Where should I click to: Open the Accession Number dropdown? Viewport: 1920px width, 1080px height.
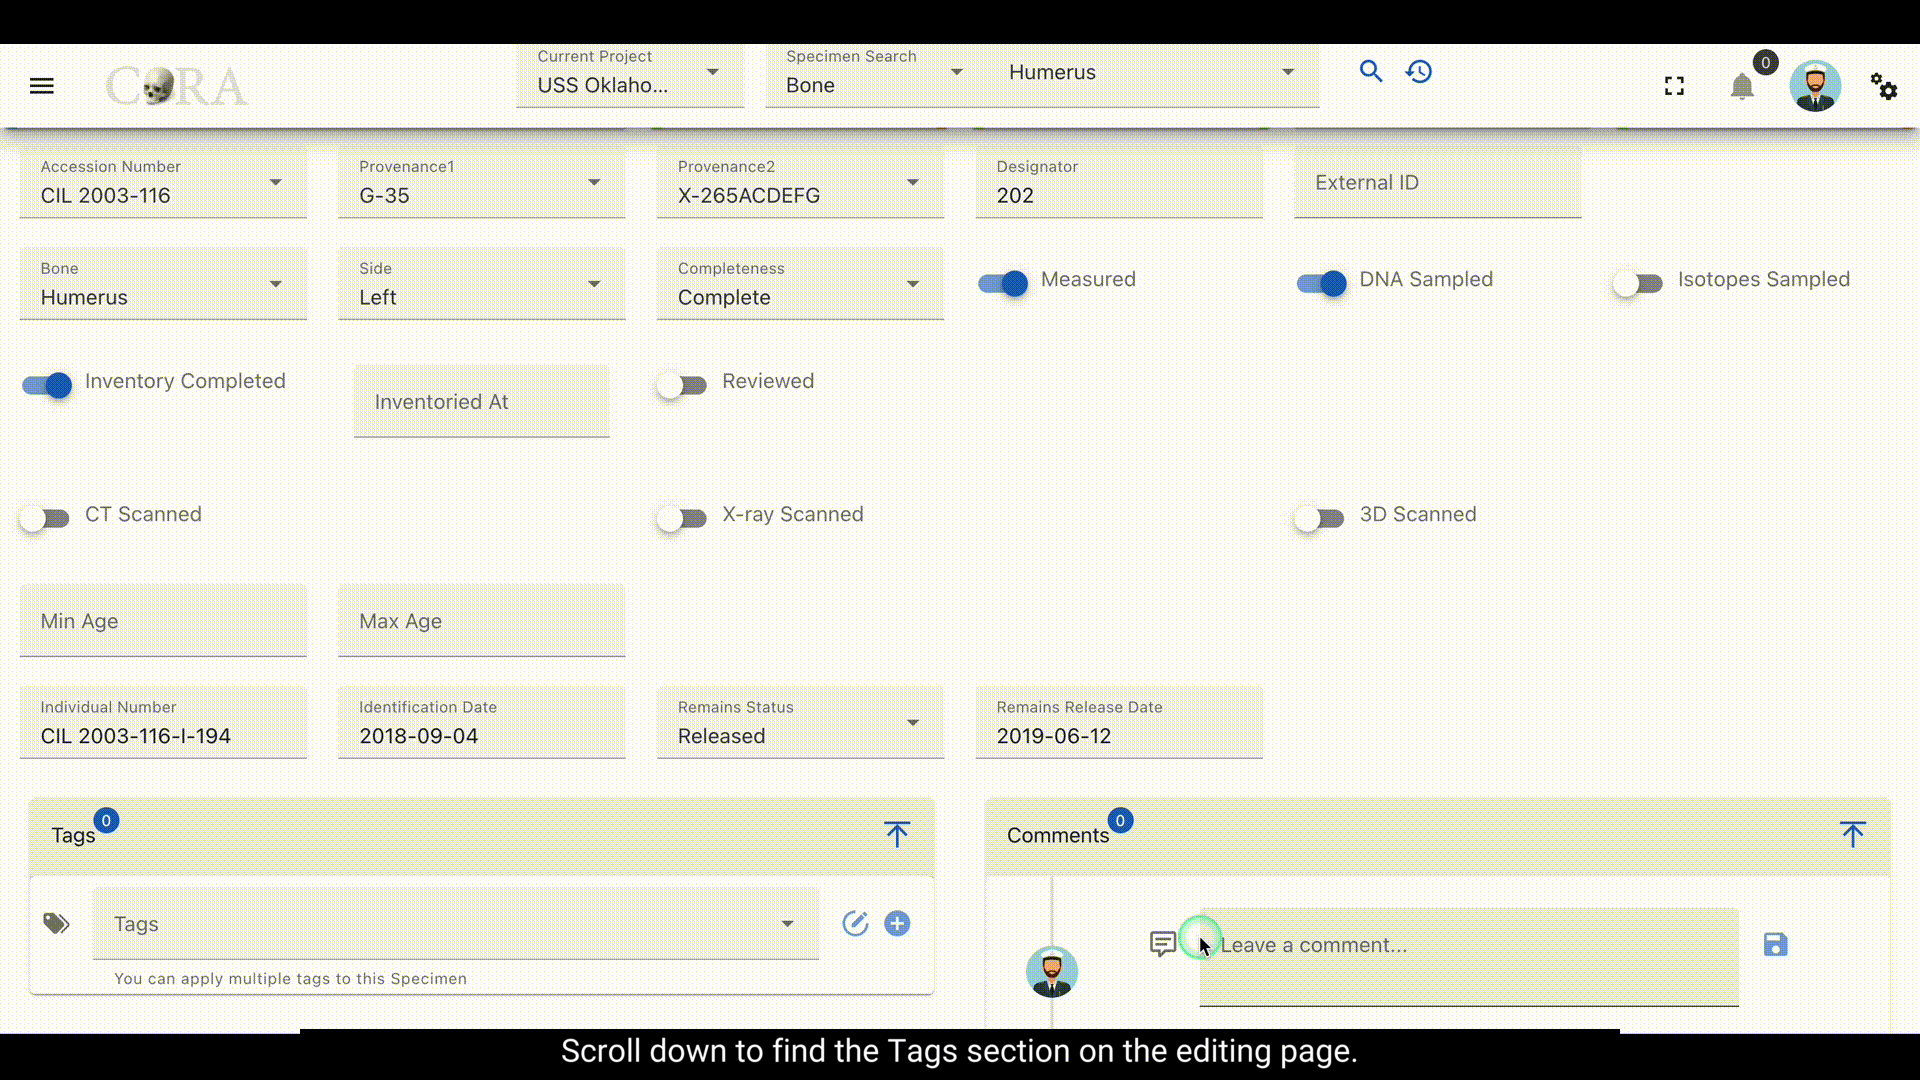163,182
